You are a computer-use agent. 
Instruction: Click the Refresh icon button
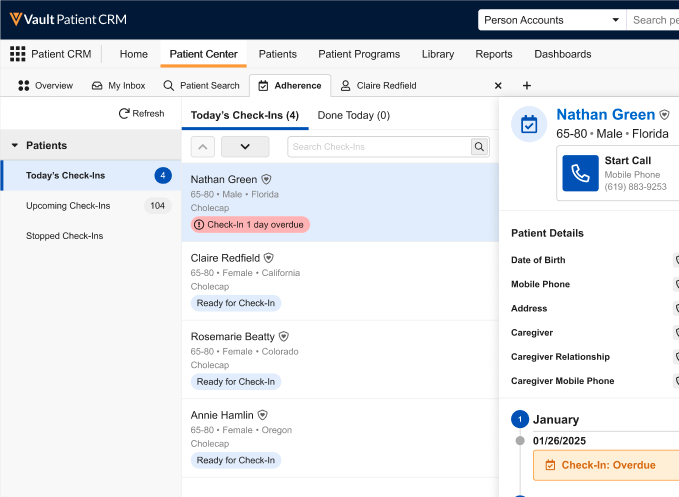(x=124, y=114)
